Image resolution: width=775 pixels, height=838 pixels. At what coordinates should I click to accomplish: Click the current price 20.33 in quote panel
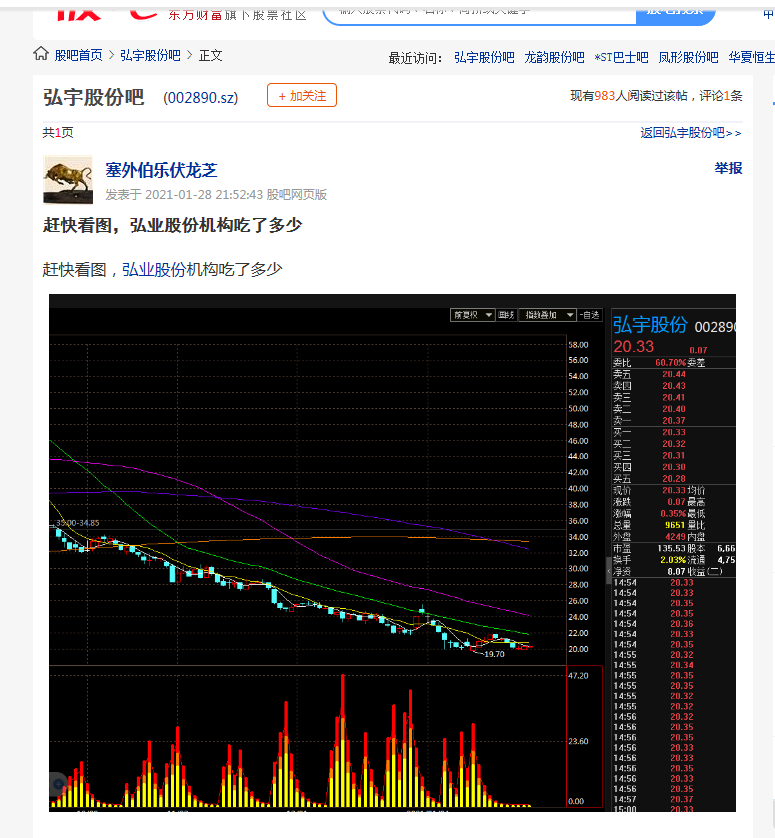(633, 347)
